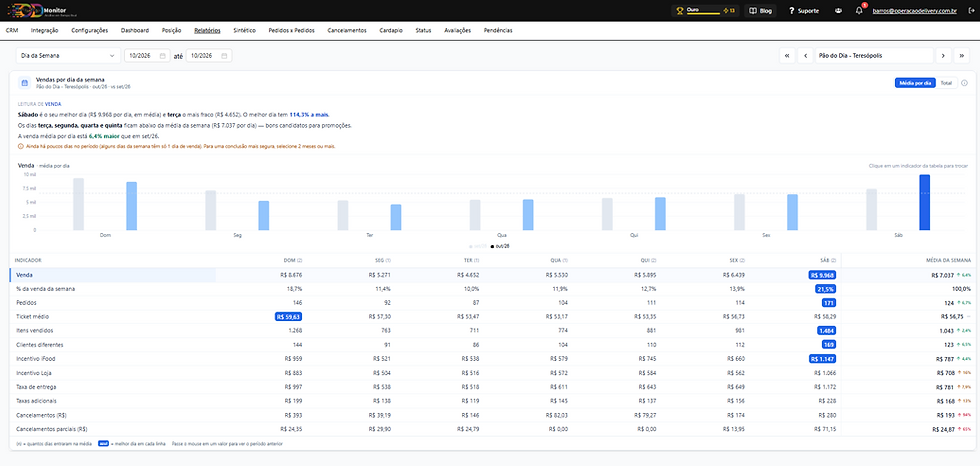This screenshot has height=466, width=980.
Task: Click the out/26 Sáb dark blue bar
Action: pyautogui.click(x=924, y=202)
